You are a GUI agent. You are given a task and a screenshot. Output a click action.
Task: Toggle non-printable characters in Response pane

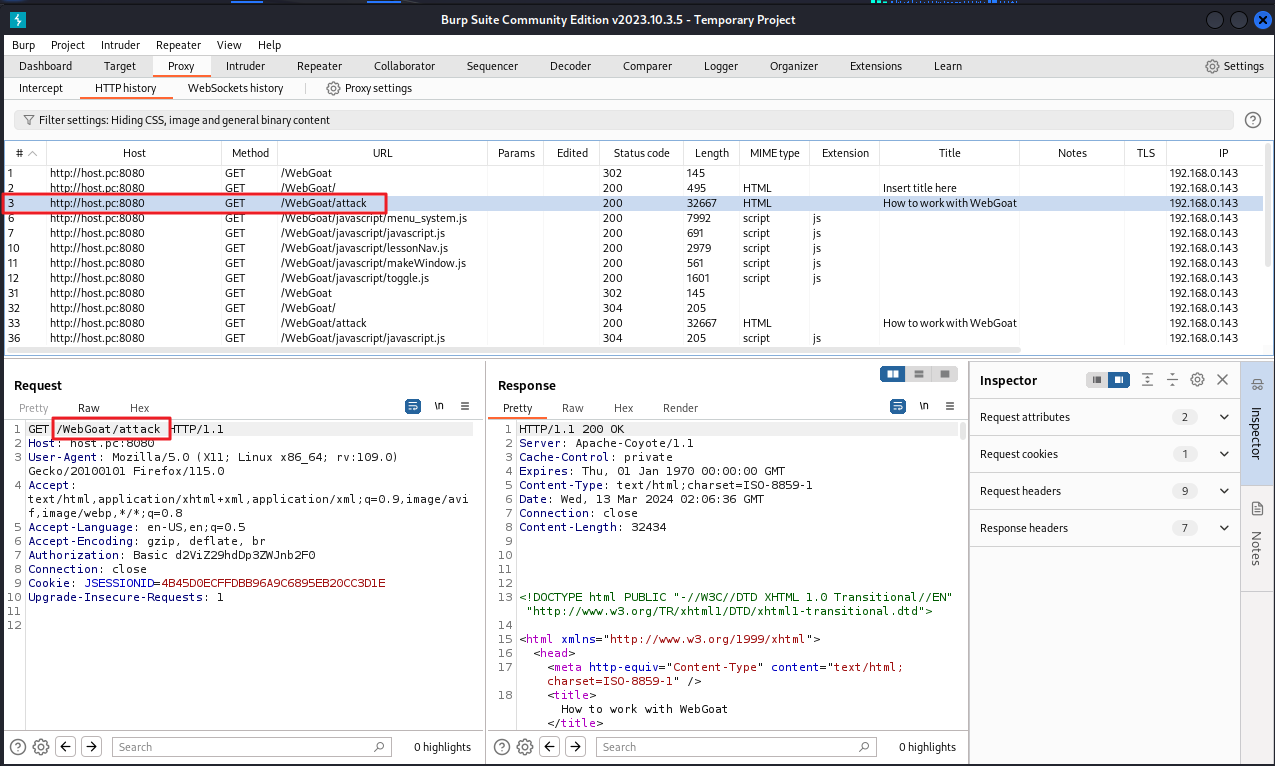(x=923, y=406)
